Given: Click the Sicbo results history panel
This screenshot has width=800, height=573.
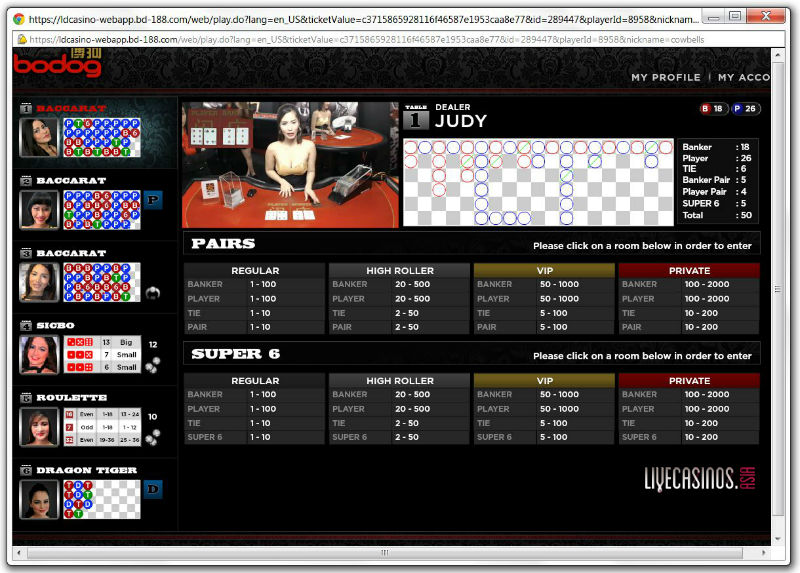Looking at the screenshot, I should pyautogui.click(x=102, y=355).
